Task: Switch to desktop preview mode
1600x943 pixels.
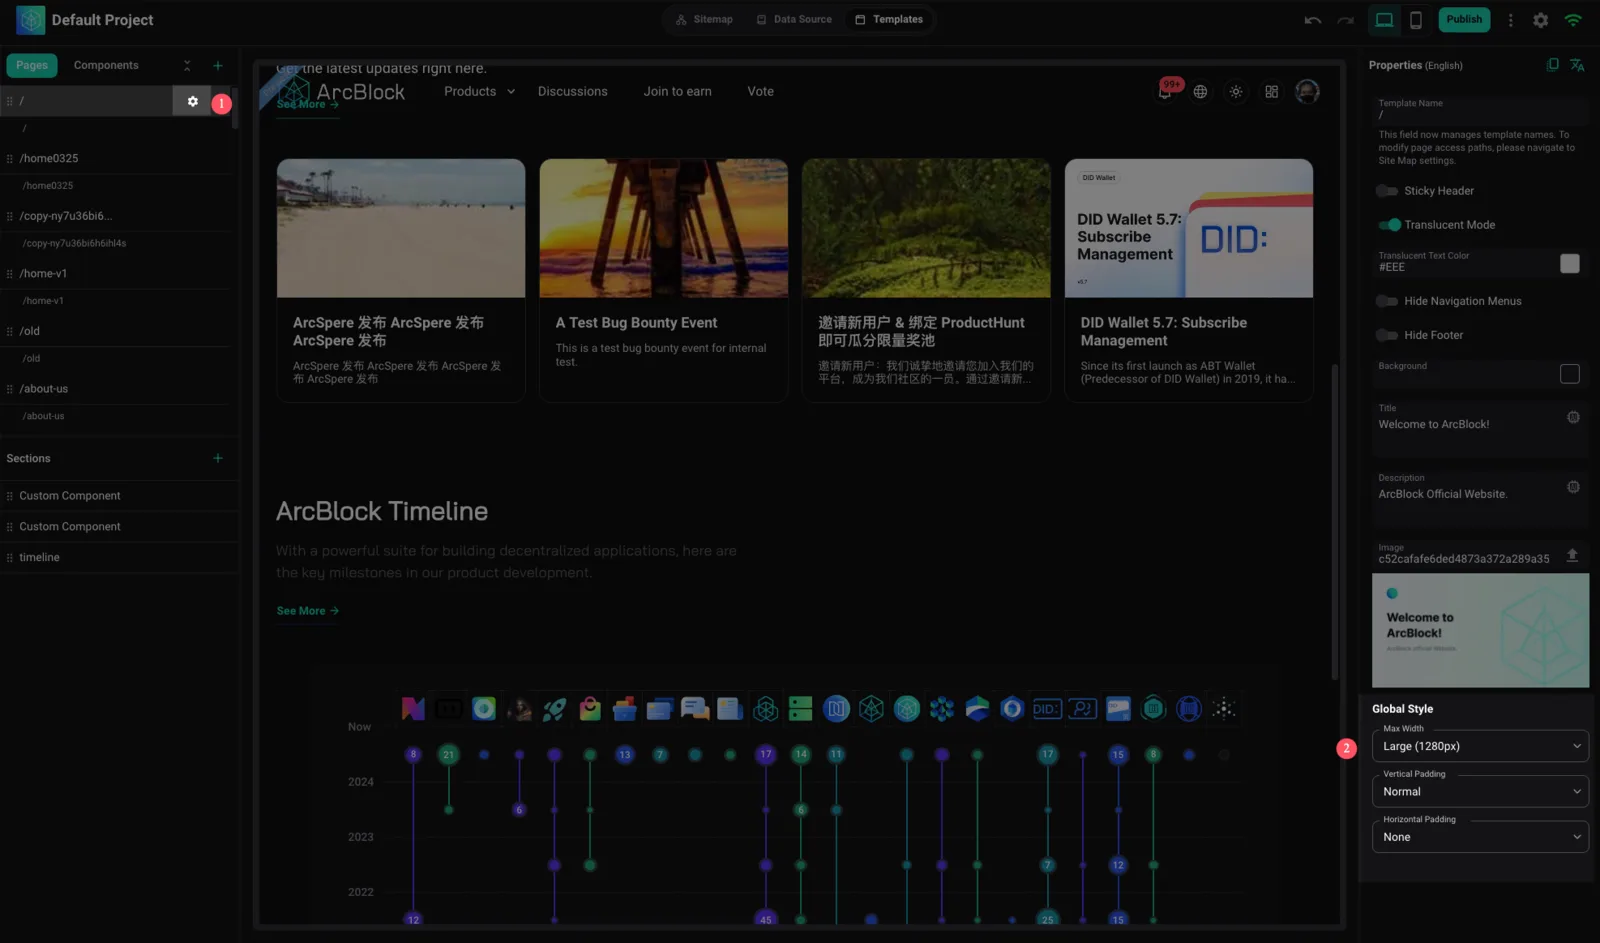Action: click(1384, 20)
